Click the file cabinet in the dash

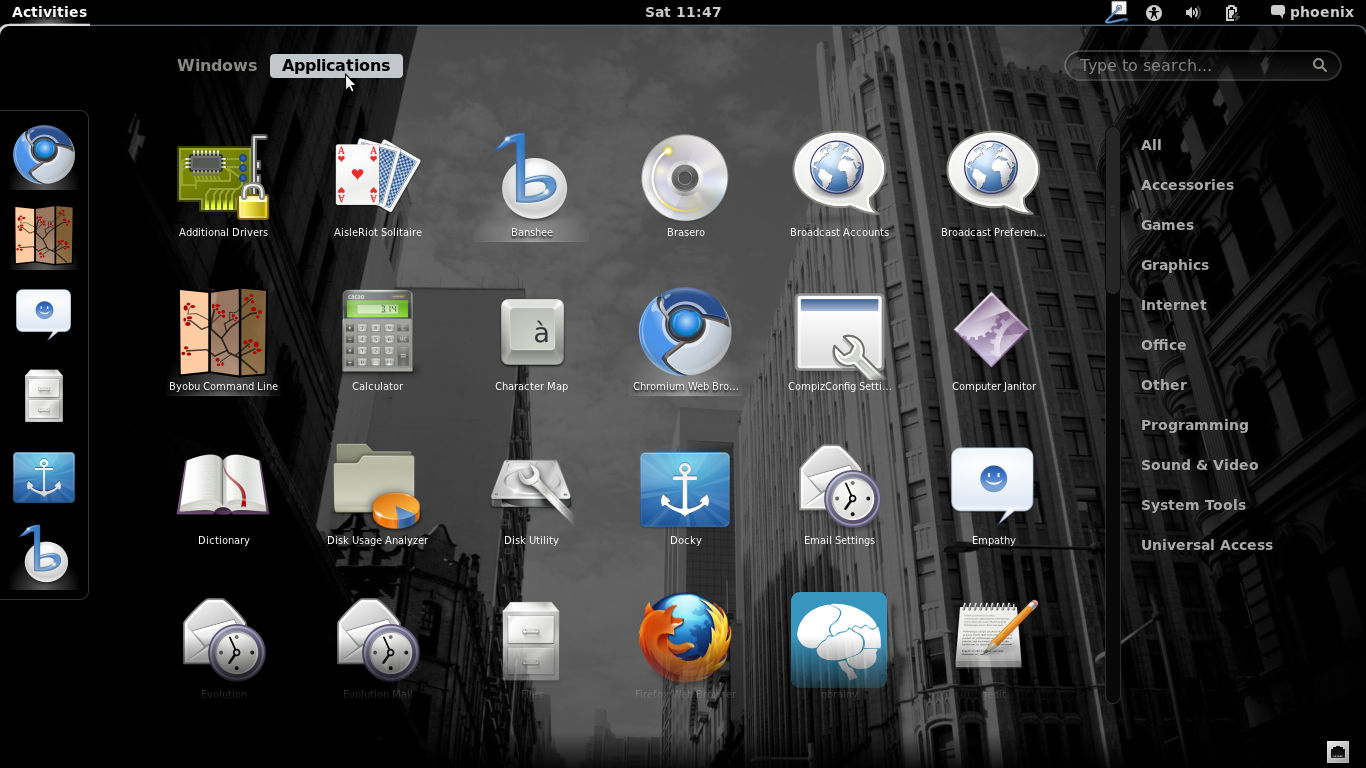click(x=44, y=396)
